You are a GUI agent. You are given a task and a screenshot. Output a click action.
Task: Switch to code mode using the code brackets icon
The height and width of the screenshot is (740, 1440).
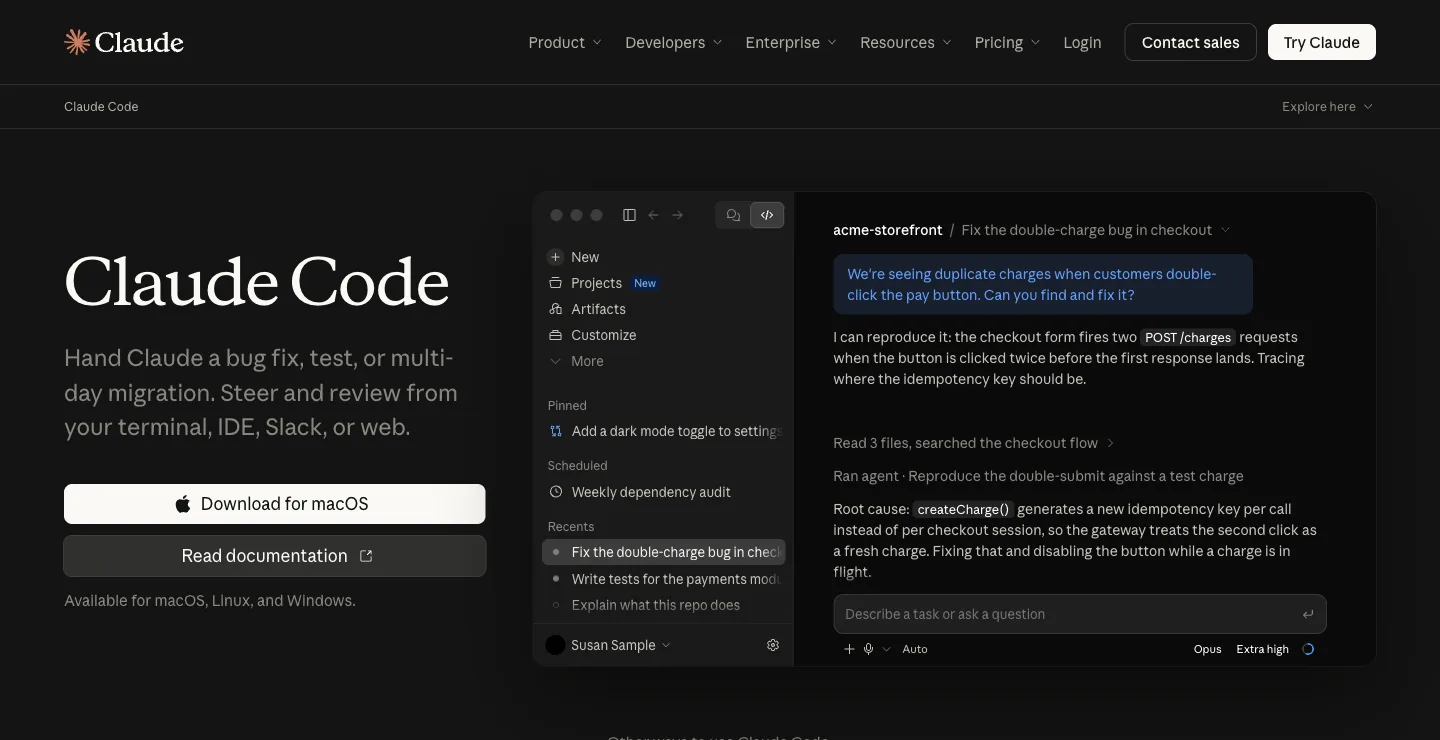(767, 215)
